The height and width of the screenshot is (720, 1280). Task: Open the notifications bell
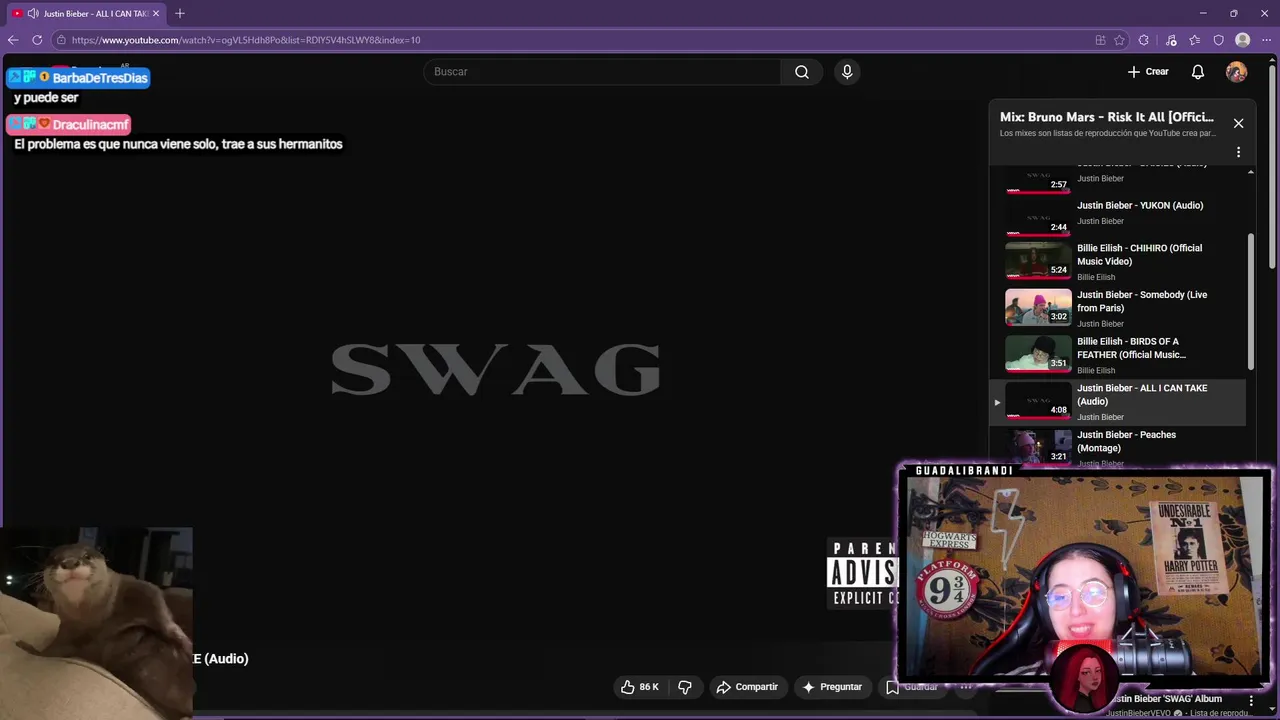pyautogui.click(x=1198, y=72)
